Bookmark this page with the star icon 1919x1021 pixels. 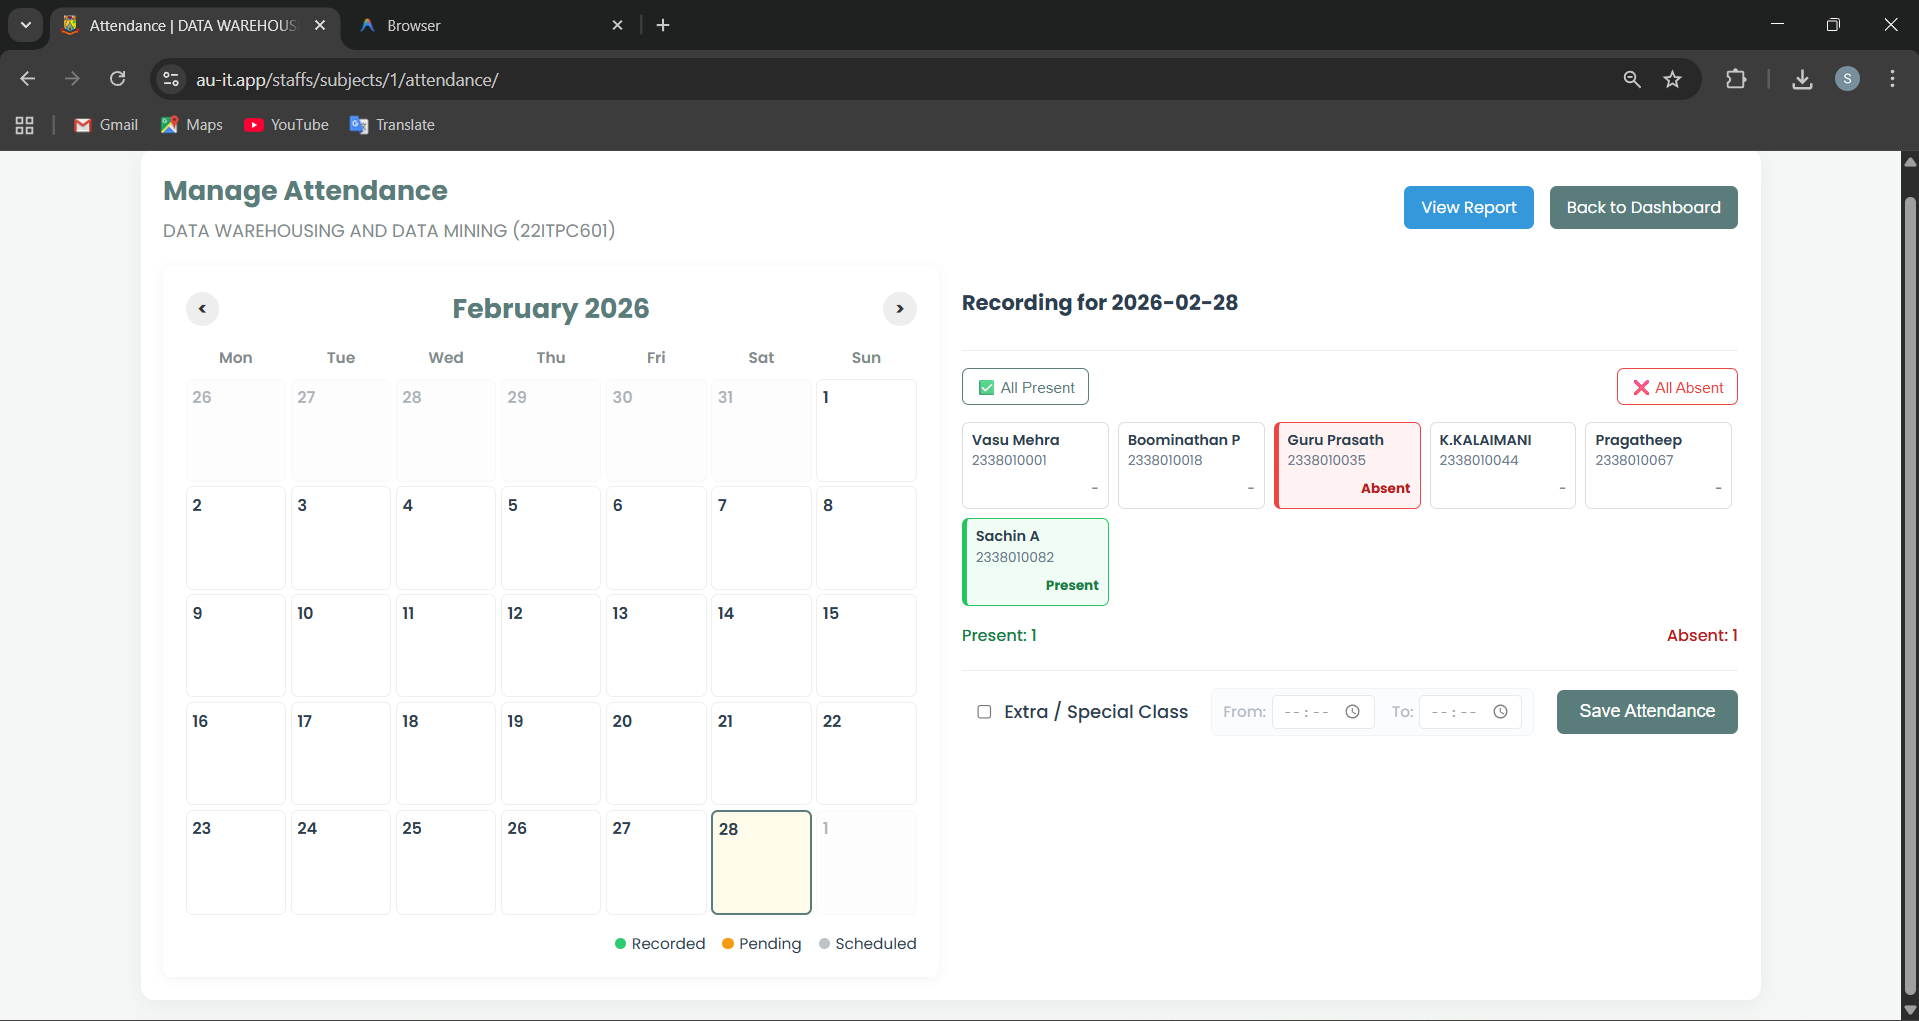click(1672, 79)
